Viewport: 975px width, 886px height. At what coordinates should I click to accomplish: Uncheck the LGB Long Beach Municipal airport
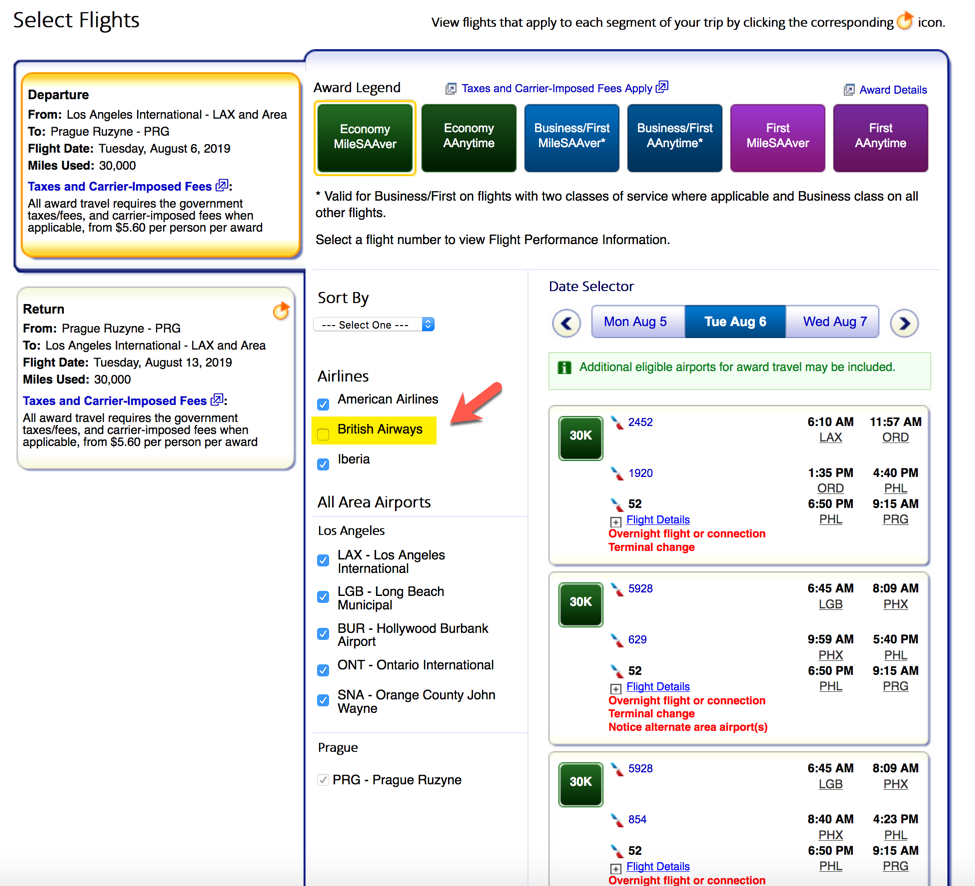point(323,597)
